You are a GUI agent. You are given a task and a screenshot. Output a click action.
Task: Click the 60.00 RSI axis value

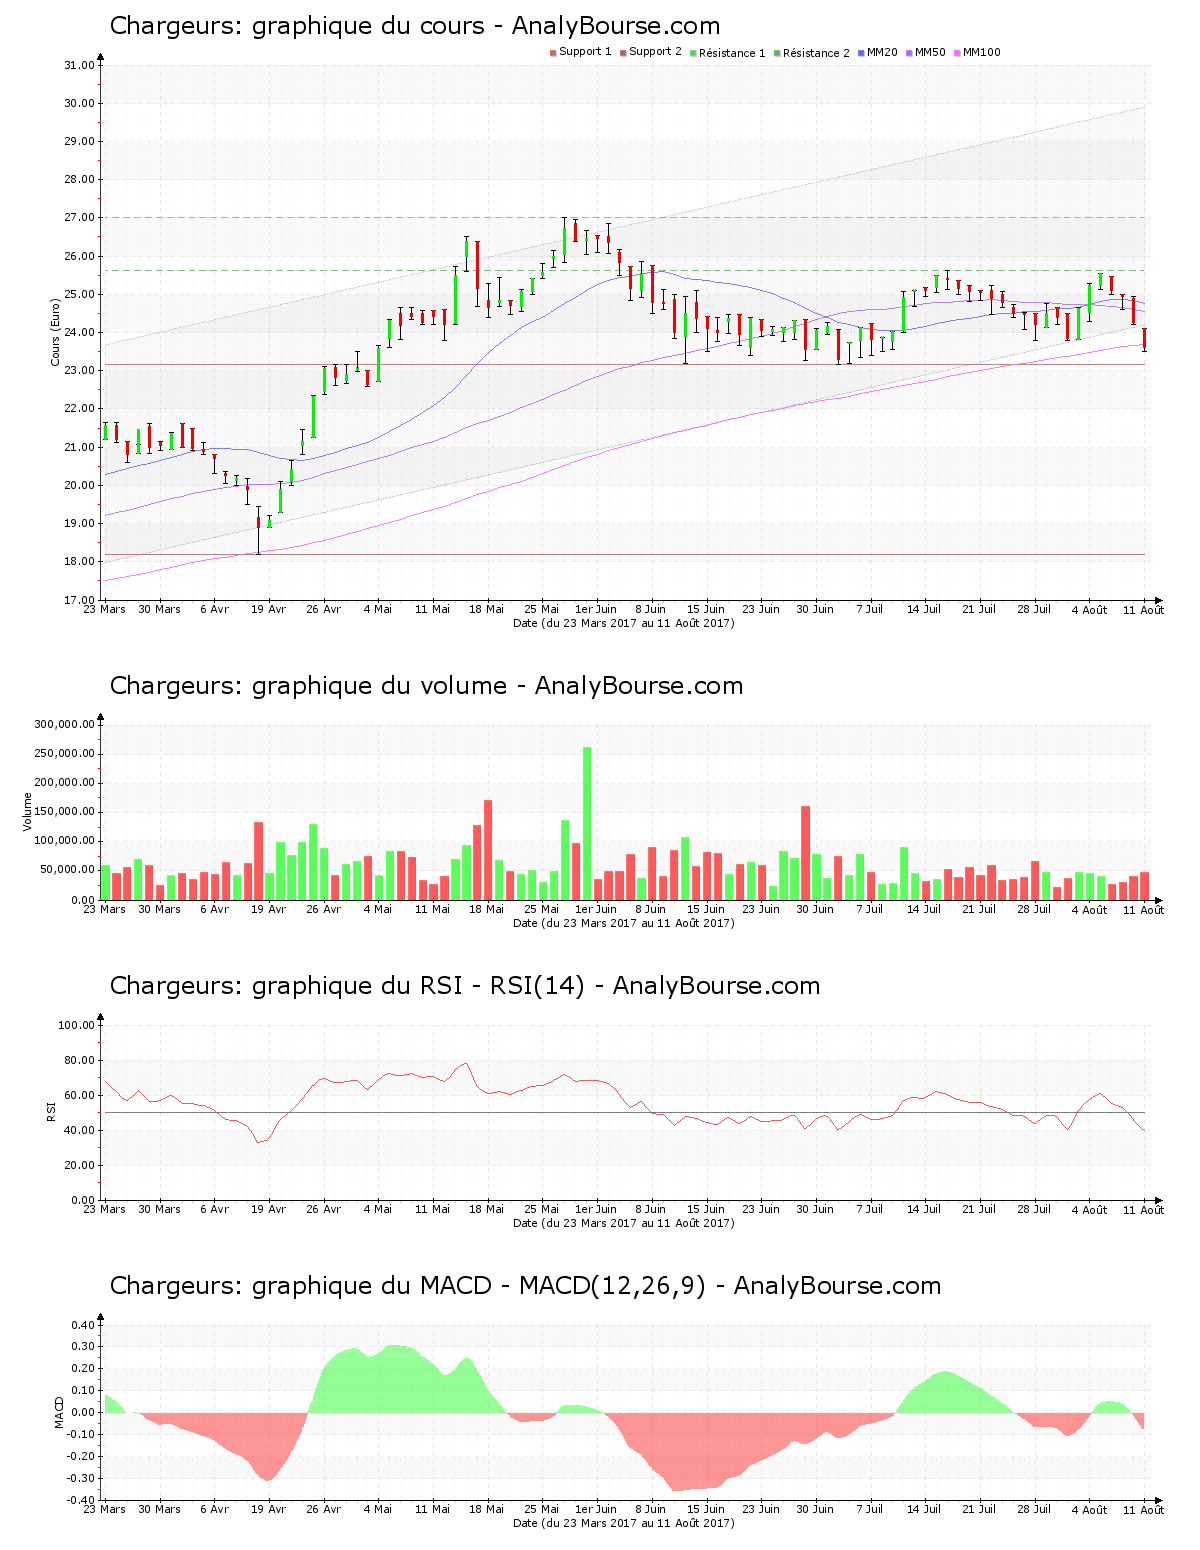[79, 1095]
